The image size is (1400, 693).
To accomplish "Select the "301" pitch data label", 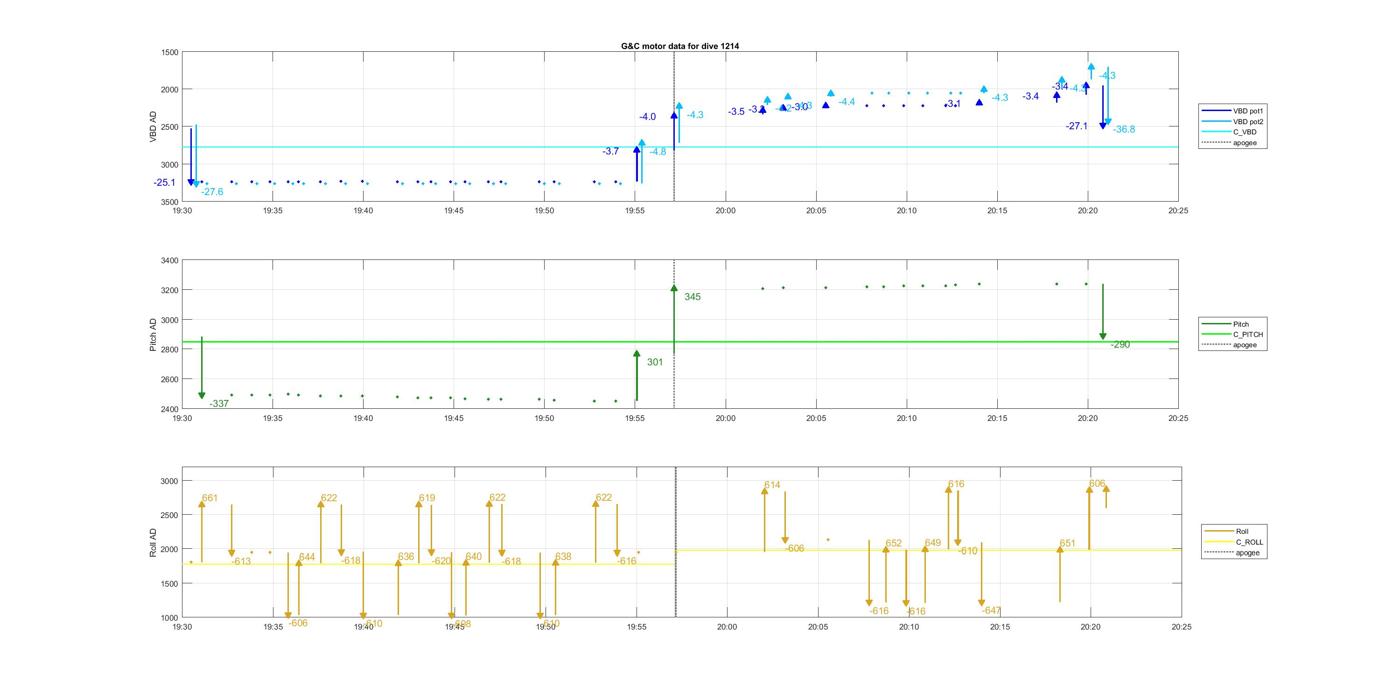I will [x=655, y=362].
